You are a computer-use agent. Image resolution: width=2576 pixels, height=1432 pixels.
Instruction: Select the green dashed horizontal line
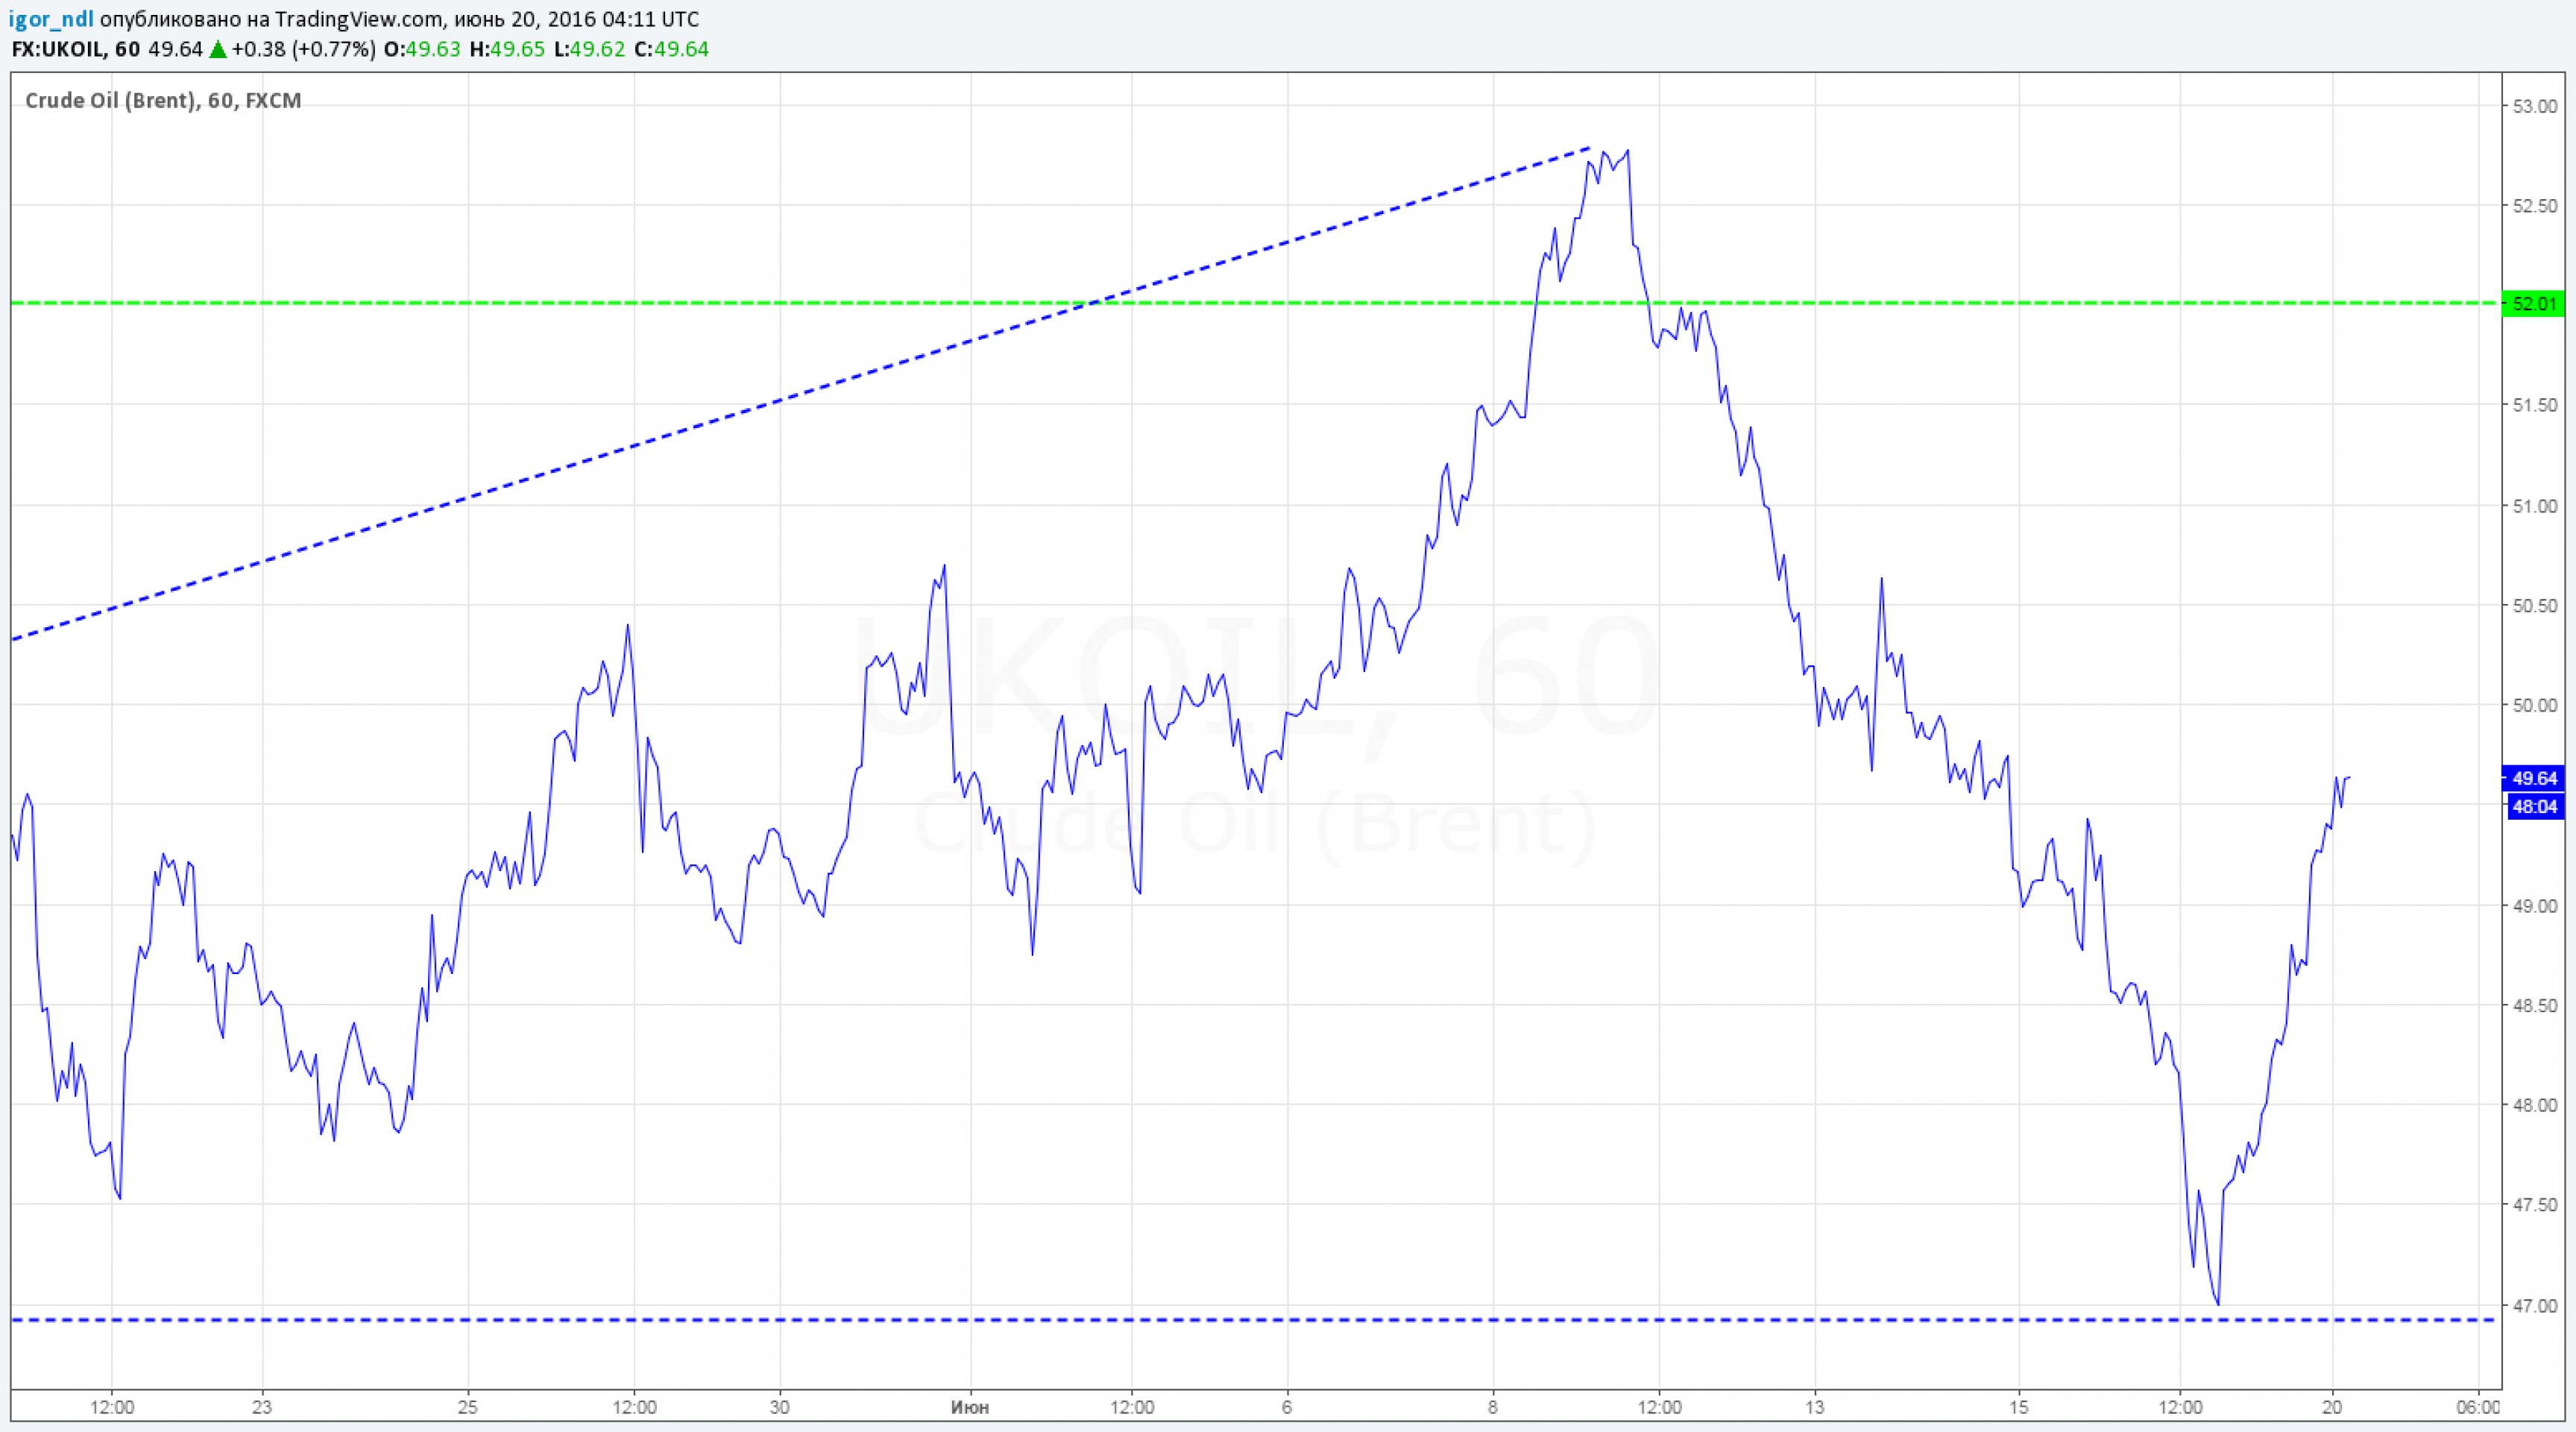pos(600,302)
